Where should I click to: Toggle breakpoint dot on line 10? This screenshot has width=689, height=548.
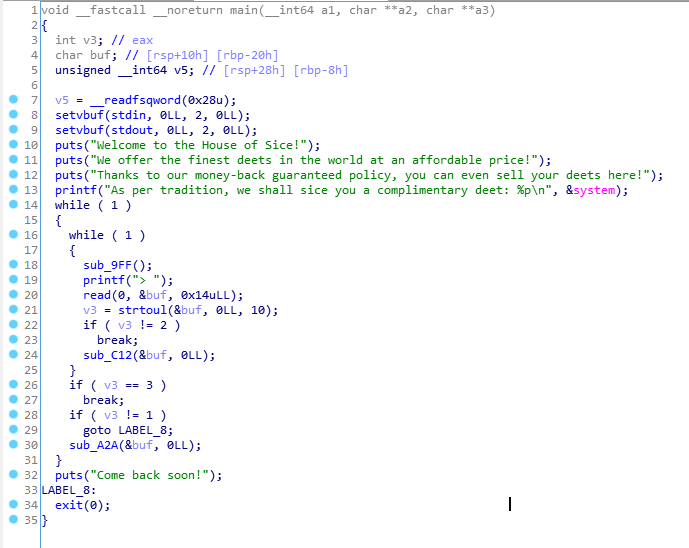14,144
